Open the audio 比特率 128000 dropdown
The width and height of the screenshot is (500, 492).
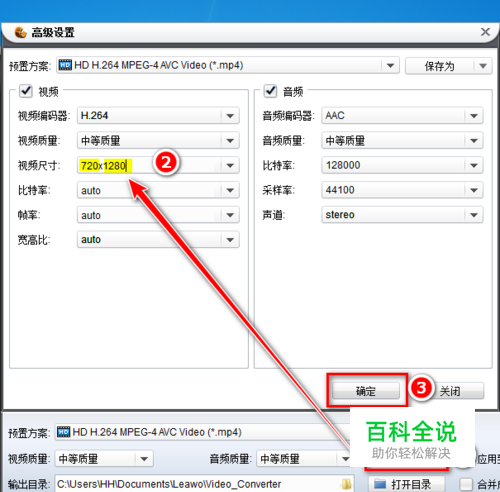pos(402,165)
